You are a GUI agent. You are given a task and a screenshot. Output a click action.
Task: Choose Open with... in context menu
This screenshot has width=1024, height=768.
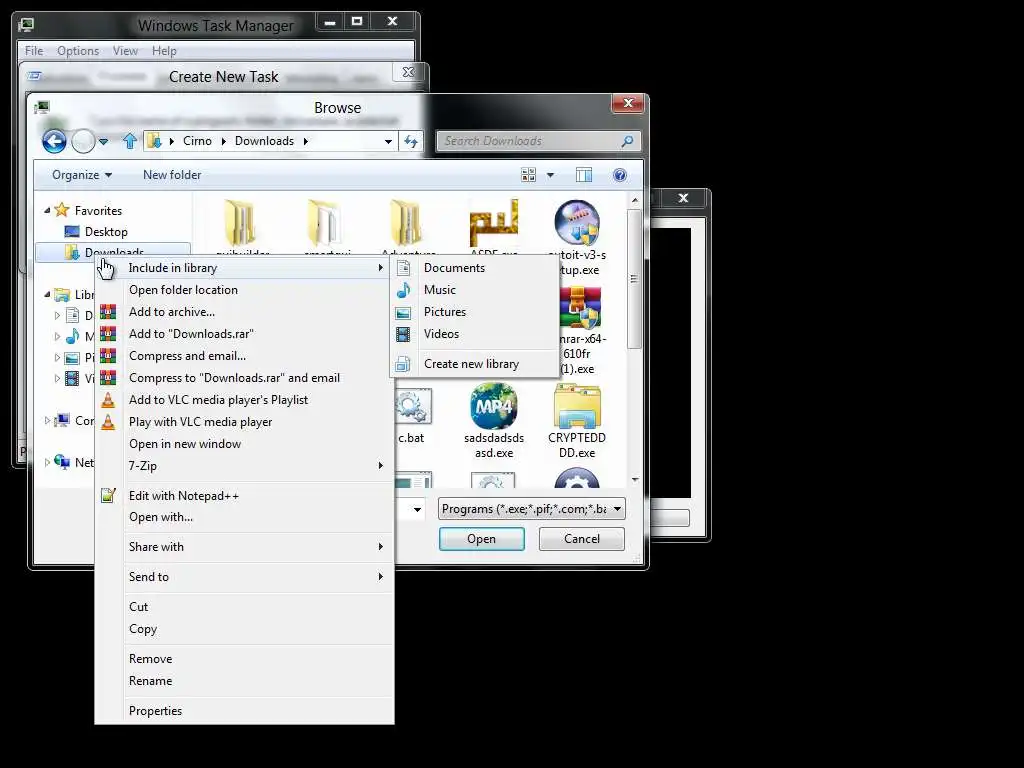(244, 517)
